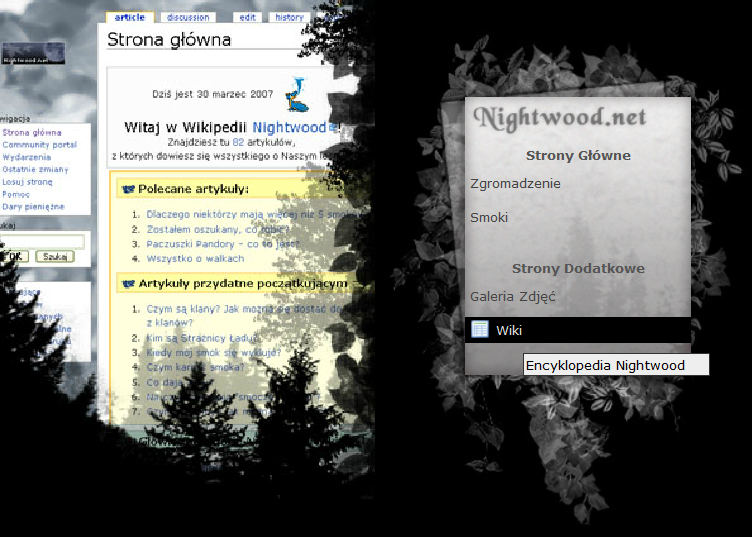752x537 pixels.
Task: Open 'Paczuszki Pandory – co to jest?' article
Action: coord(223,244)
